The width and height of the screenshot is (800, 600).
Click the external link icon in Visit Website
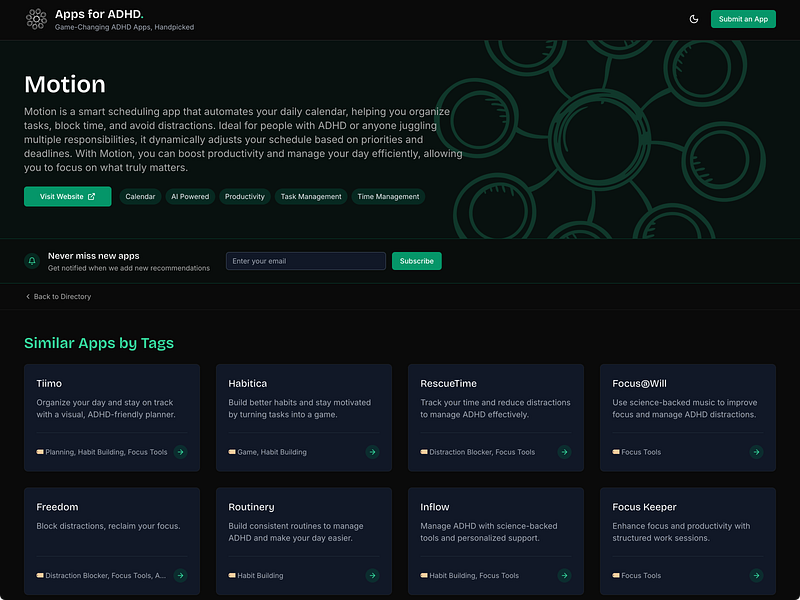click(91, 196)
